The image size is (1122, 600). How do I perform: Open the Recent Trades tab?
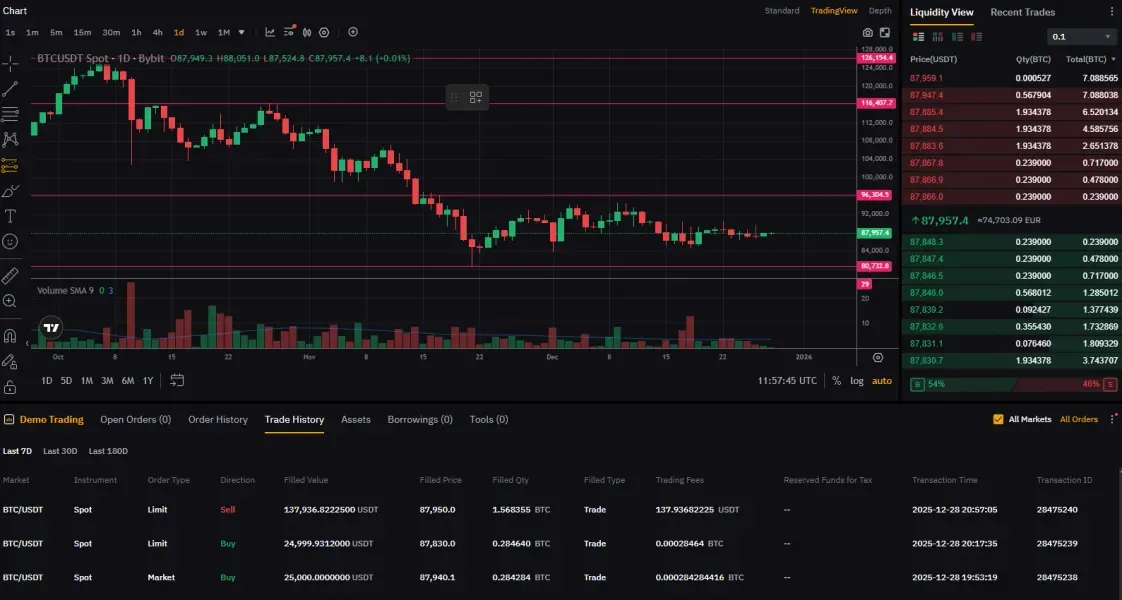[x=1023, y=12]
